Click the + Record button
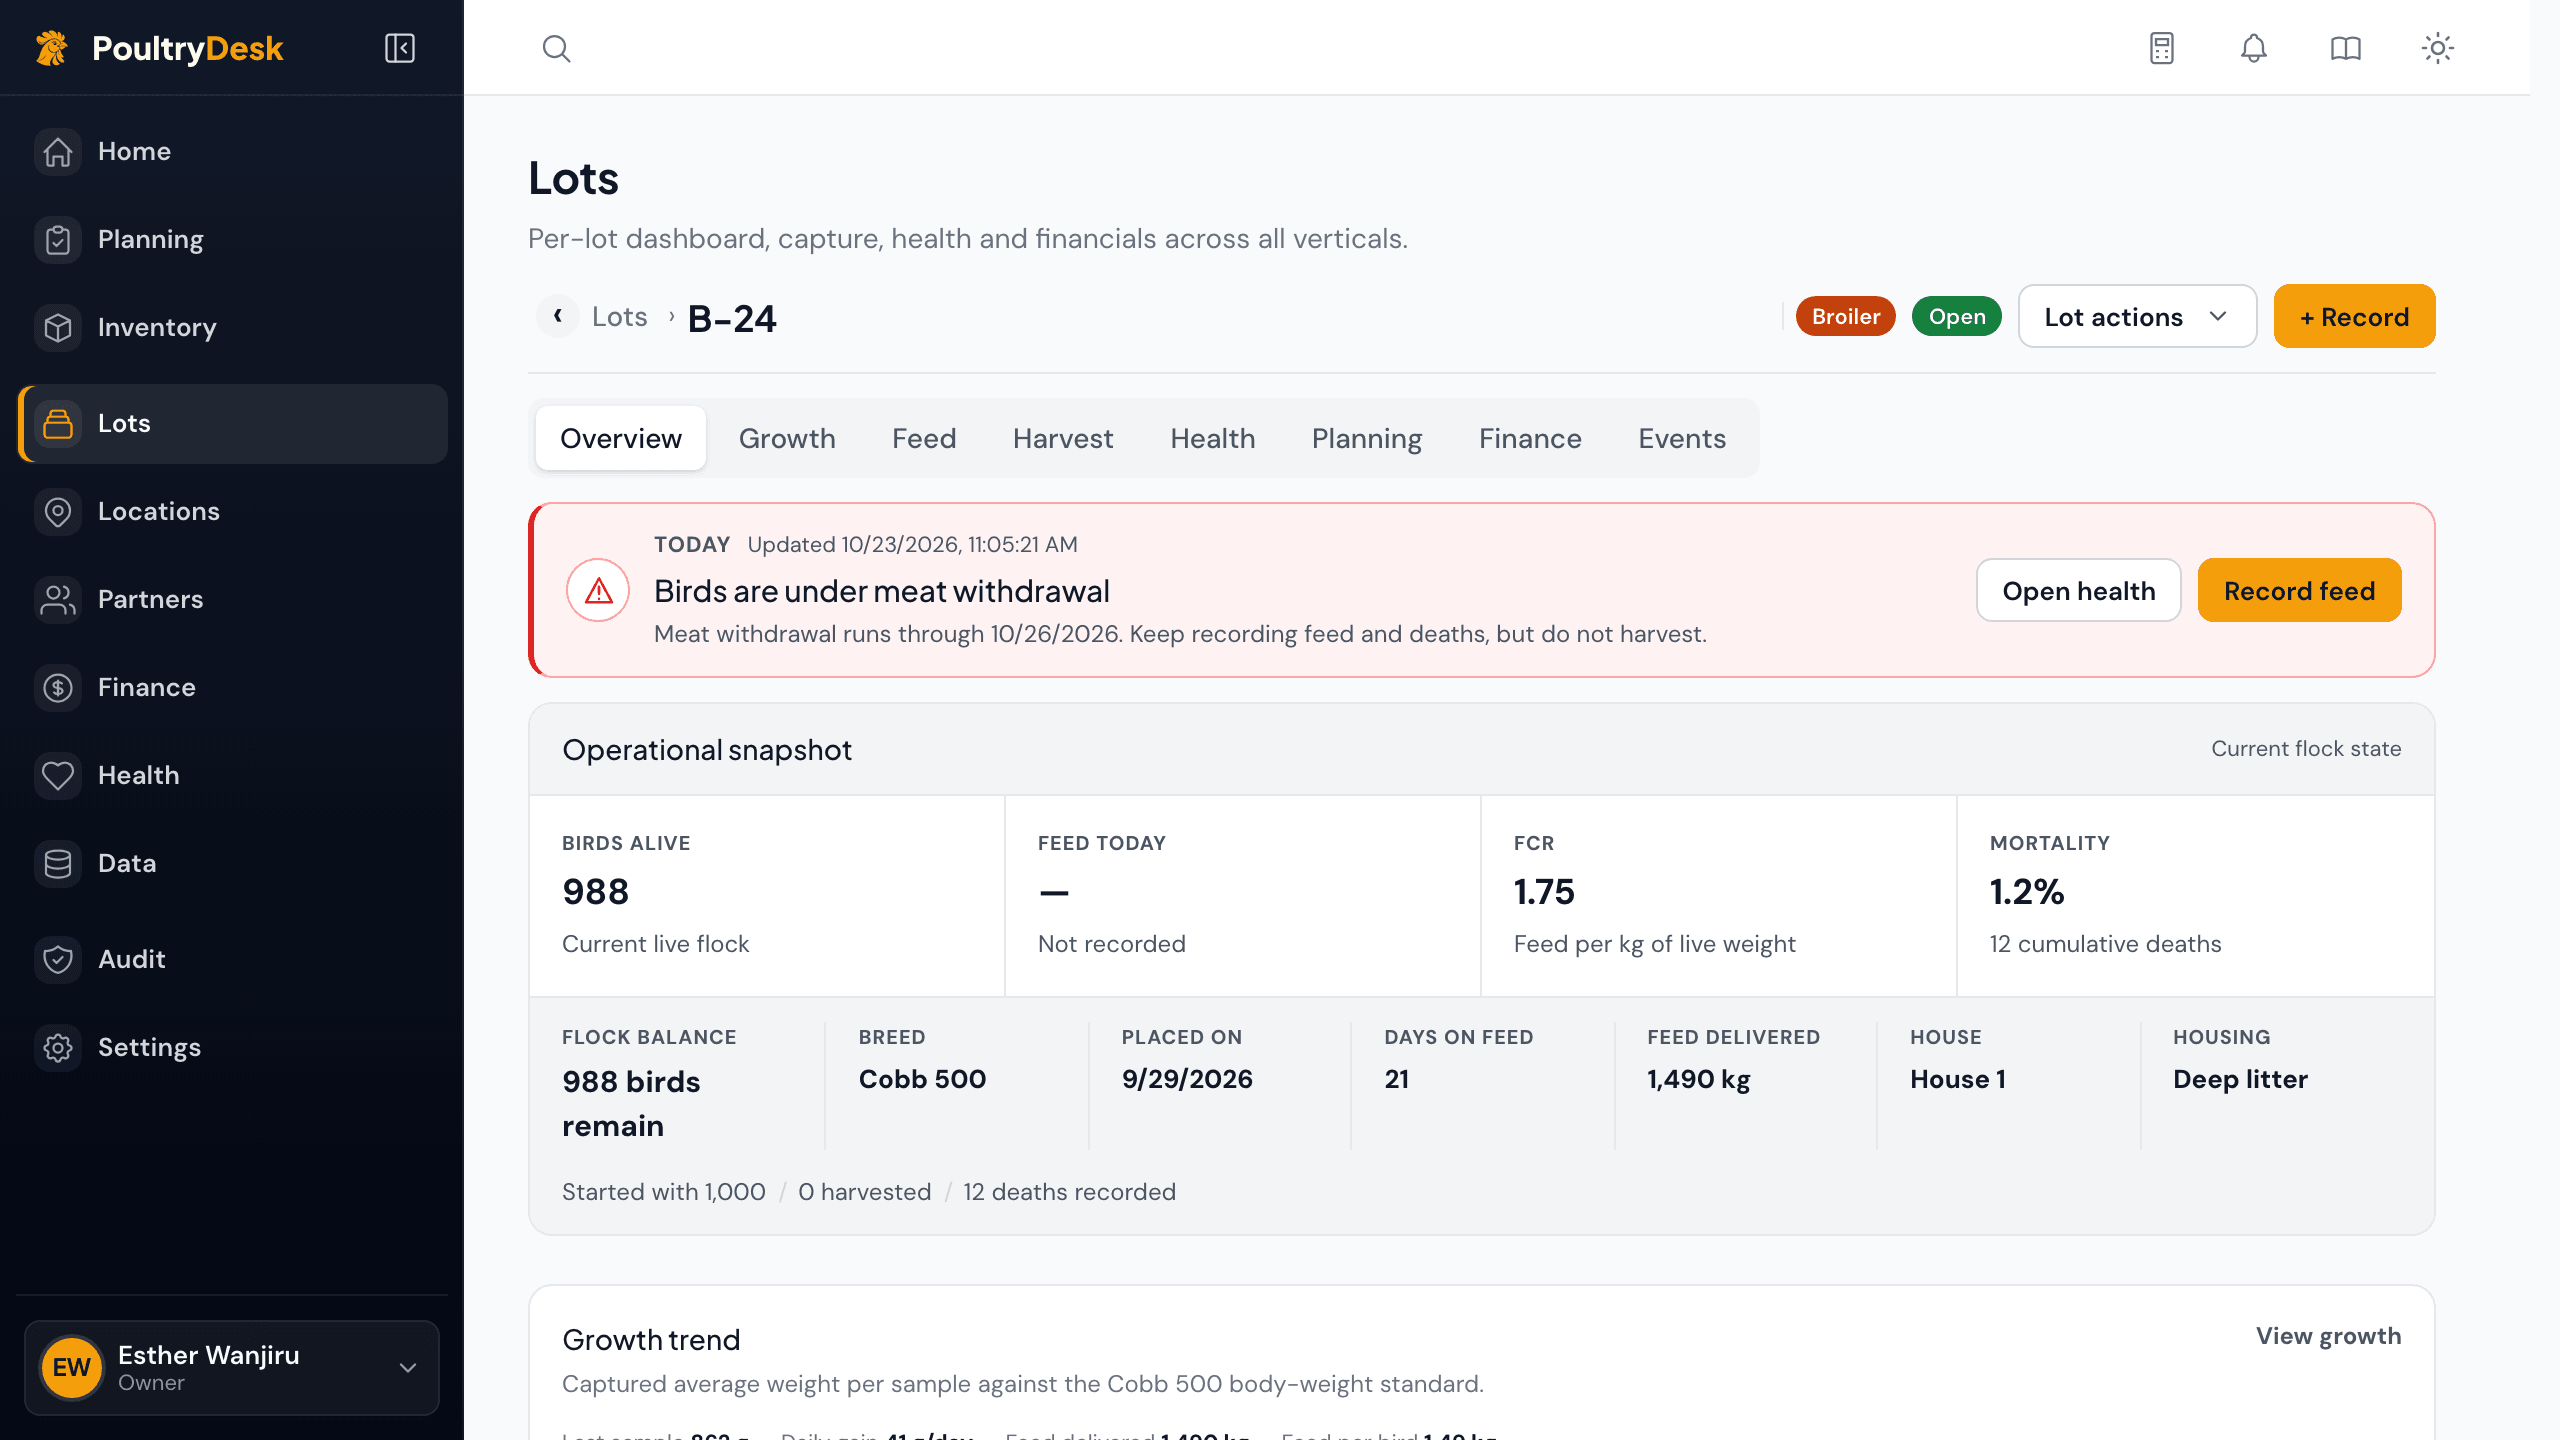The width and height of the screenshot is (2560, 1440). click(2354, 316)
